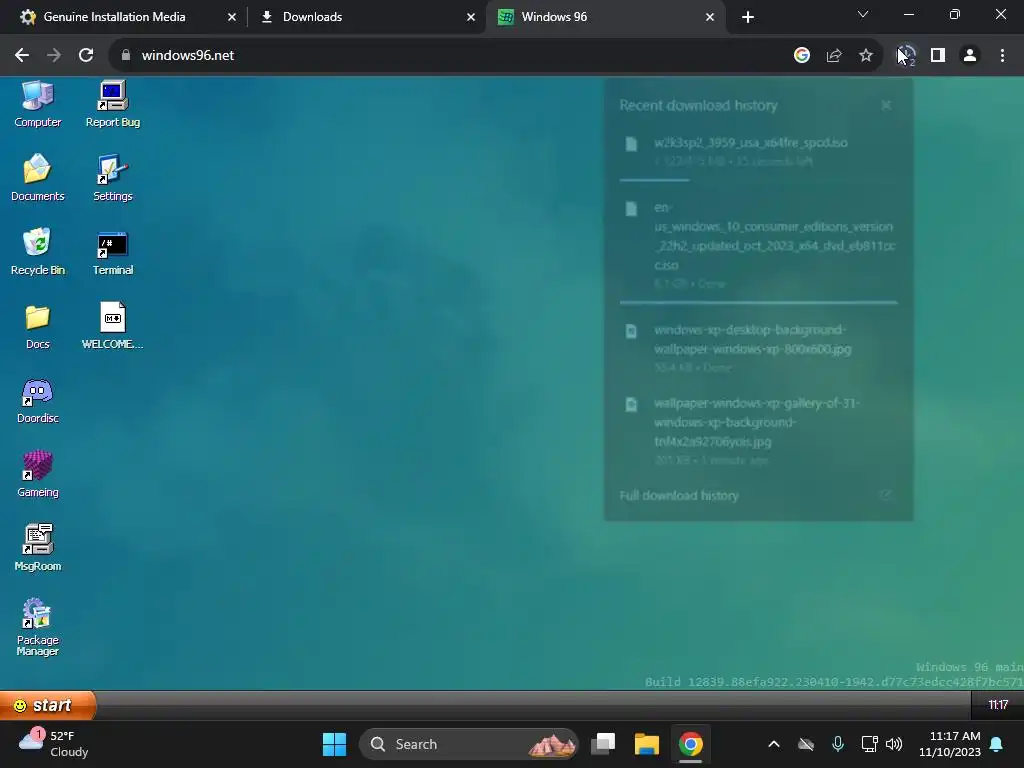
Task: Go back with the browser back arrow
Action: [x=22, y=56]
